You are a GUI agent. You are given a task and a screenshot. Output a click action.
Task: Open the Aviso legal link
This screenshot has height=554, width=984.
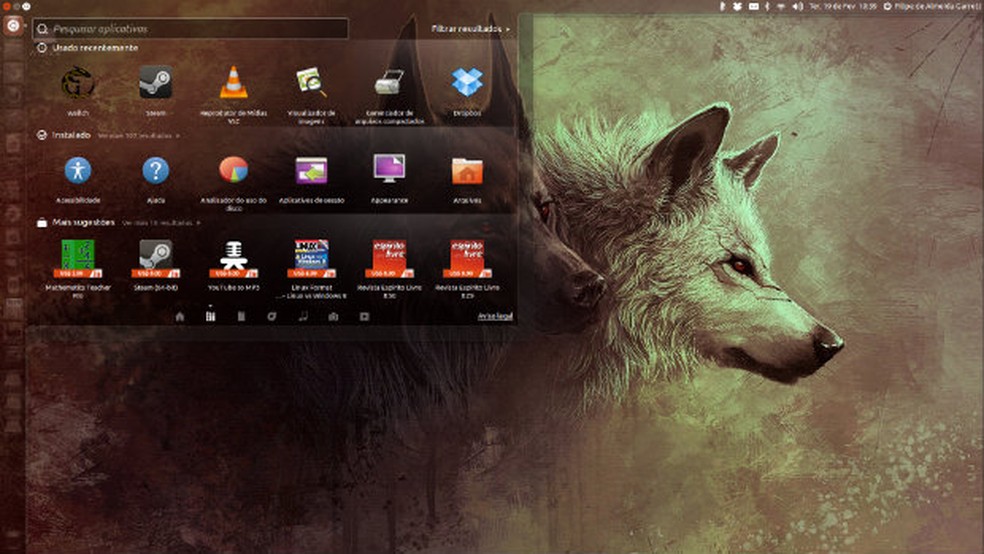click(x=495, y=316)
